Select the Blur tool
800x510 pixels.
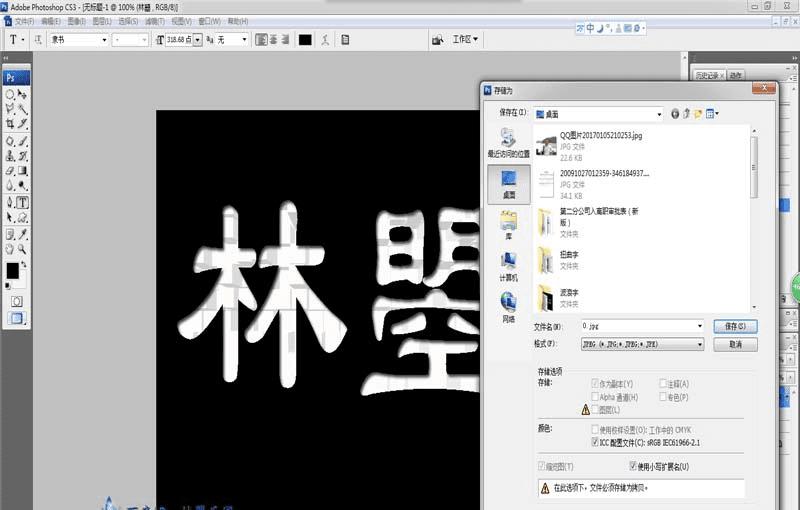(x=10, y=186)
